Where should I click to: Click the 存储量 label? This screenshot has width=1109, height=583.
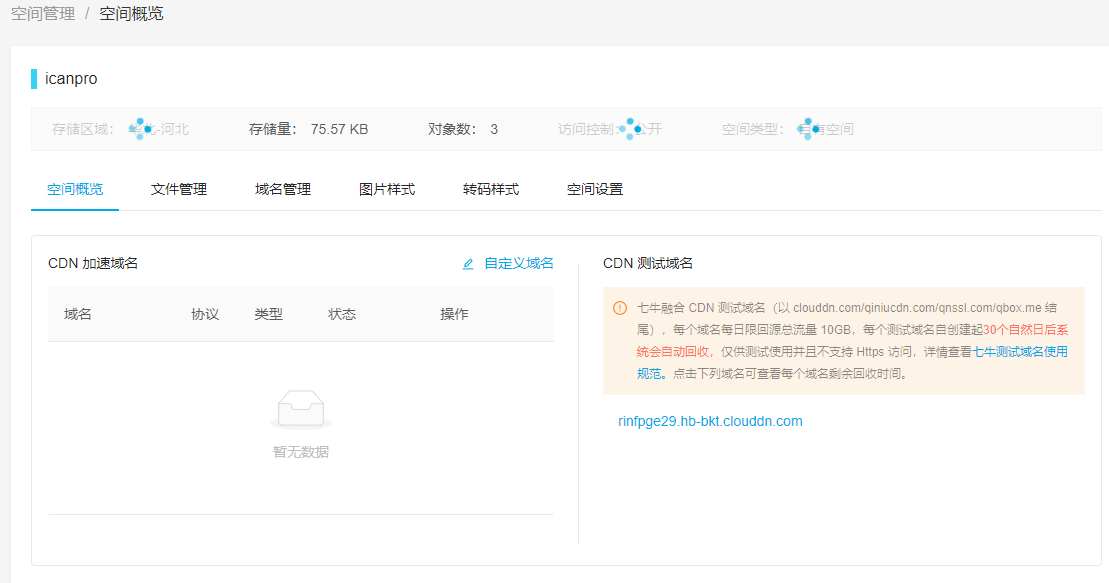tap(272, 129)
